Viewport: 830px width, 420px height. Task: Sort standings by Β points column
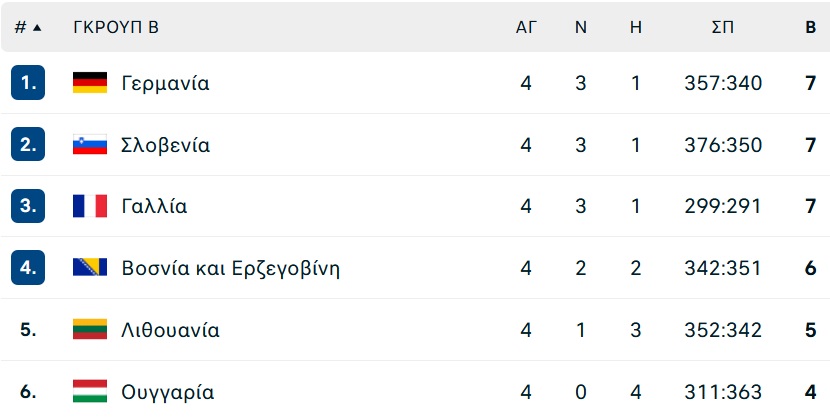point(810,28)
